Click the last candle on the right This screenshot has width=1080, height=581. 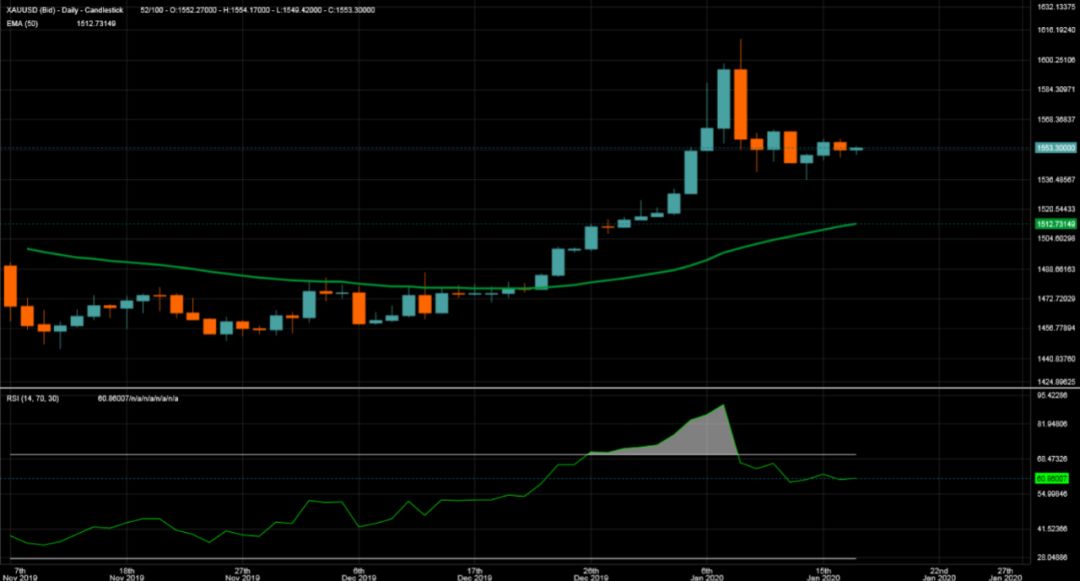(856, 149)
